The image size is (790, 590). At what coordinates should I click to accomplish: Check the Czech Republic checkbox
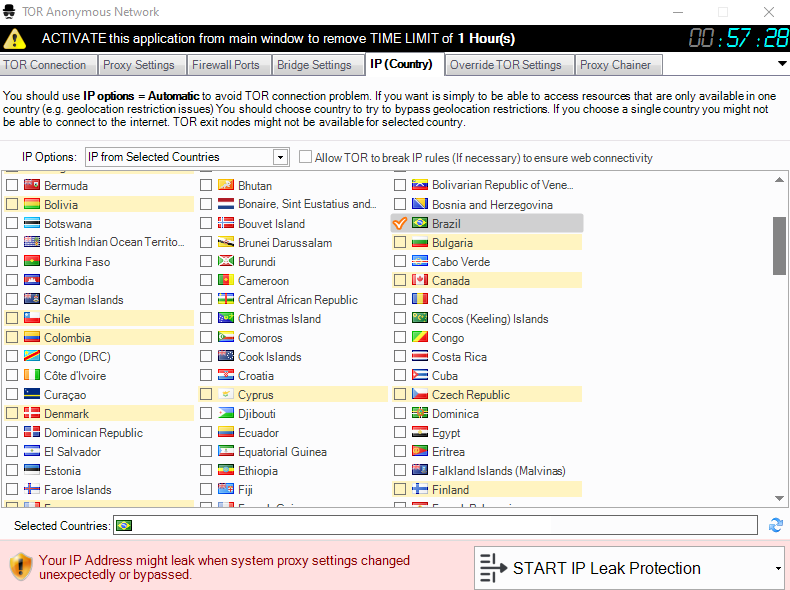click(400, 395)
